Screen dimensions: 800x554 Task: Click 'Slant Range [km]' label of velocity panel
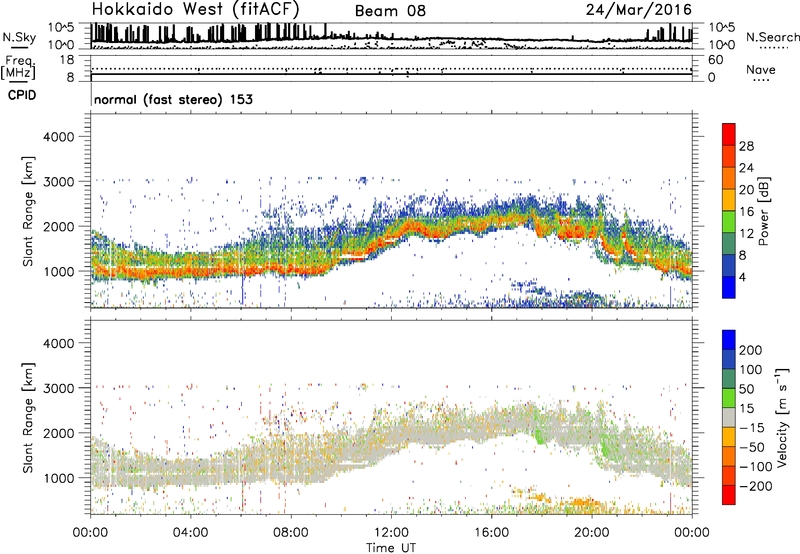coord(28,418)
